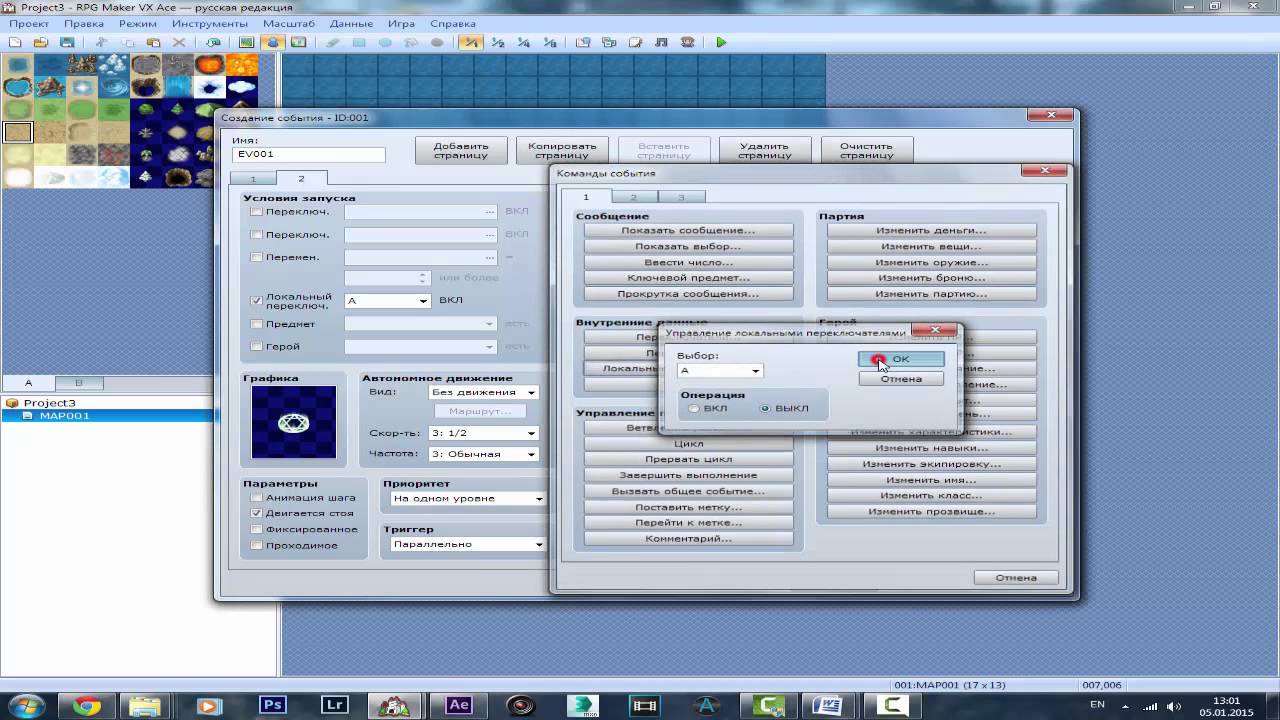The image size is (1280, 720).
Task: Start Playtest with green play icon
Action: coord(721,42)
